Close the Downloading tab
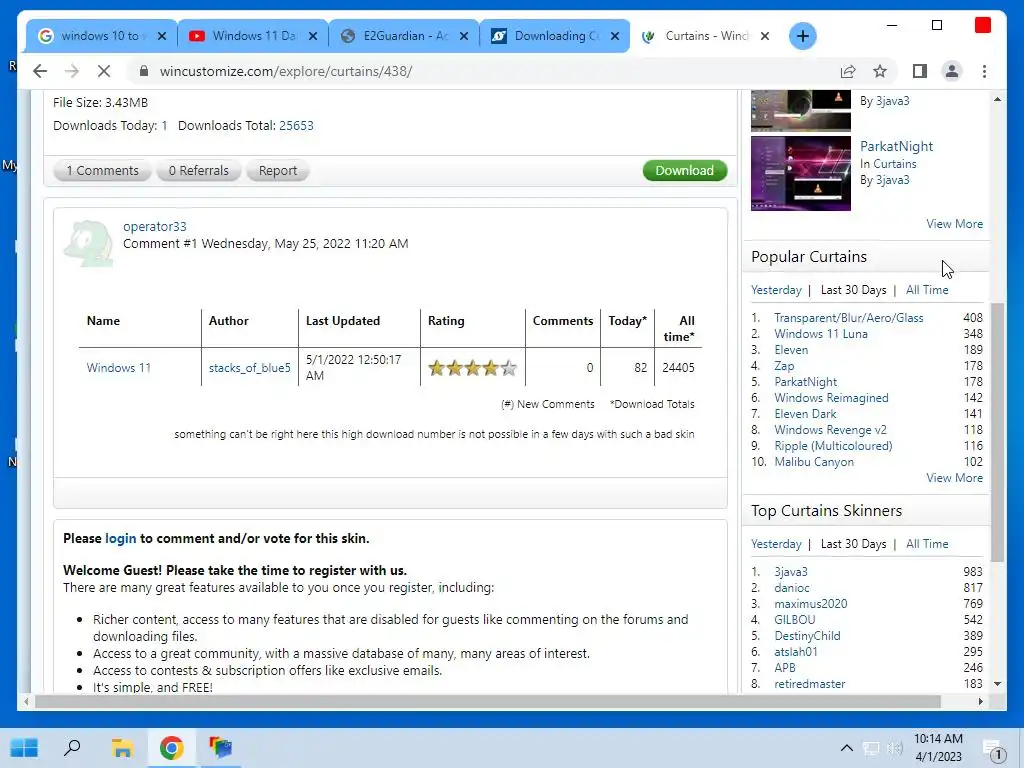The height and width of the screenshot is (768, 1024). [615, 36]
